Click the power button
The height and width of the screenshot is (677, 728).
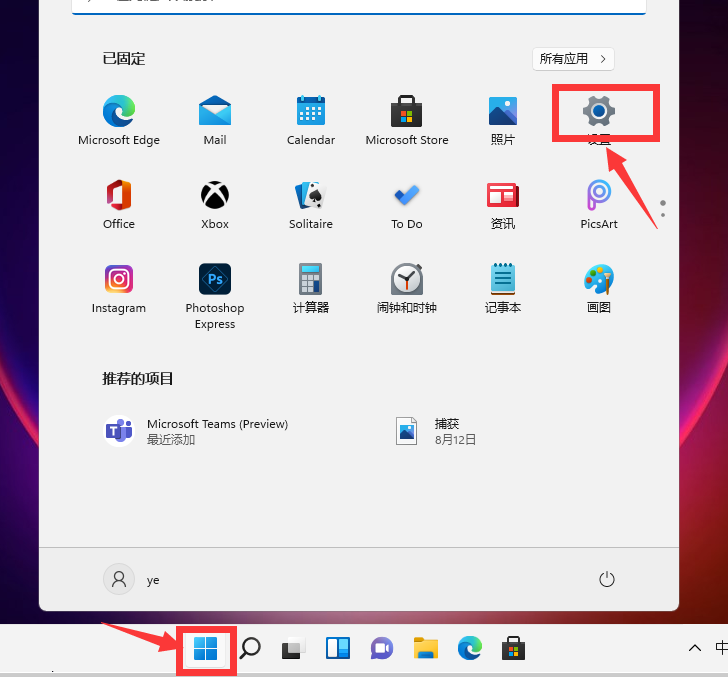coord(607,579)
